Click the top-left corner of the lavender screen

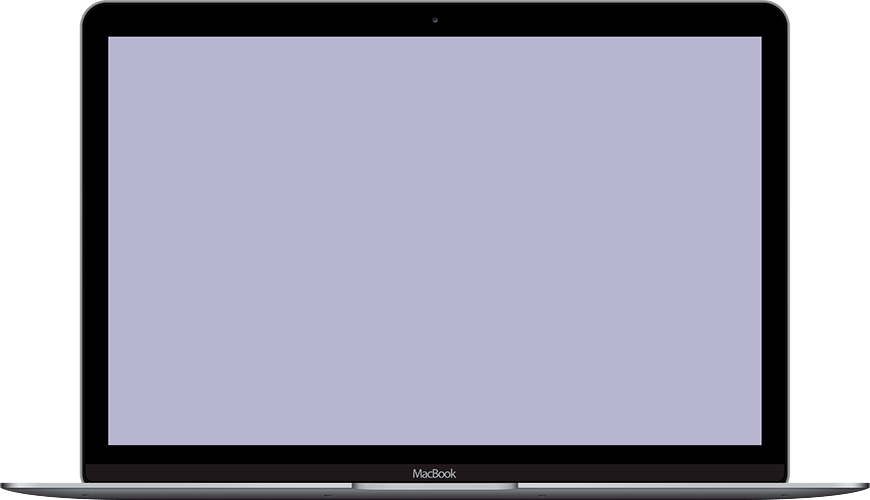[110, 39]
